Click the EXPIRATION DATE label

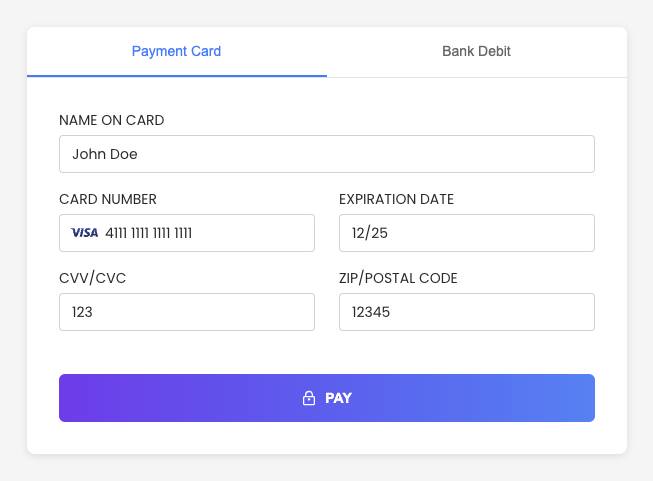click(x=396, y=199)
